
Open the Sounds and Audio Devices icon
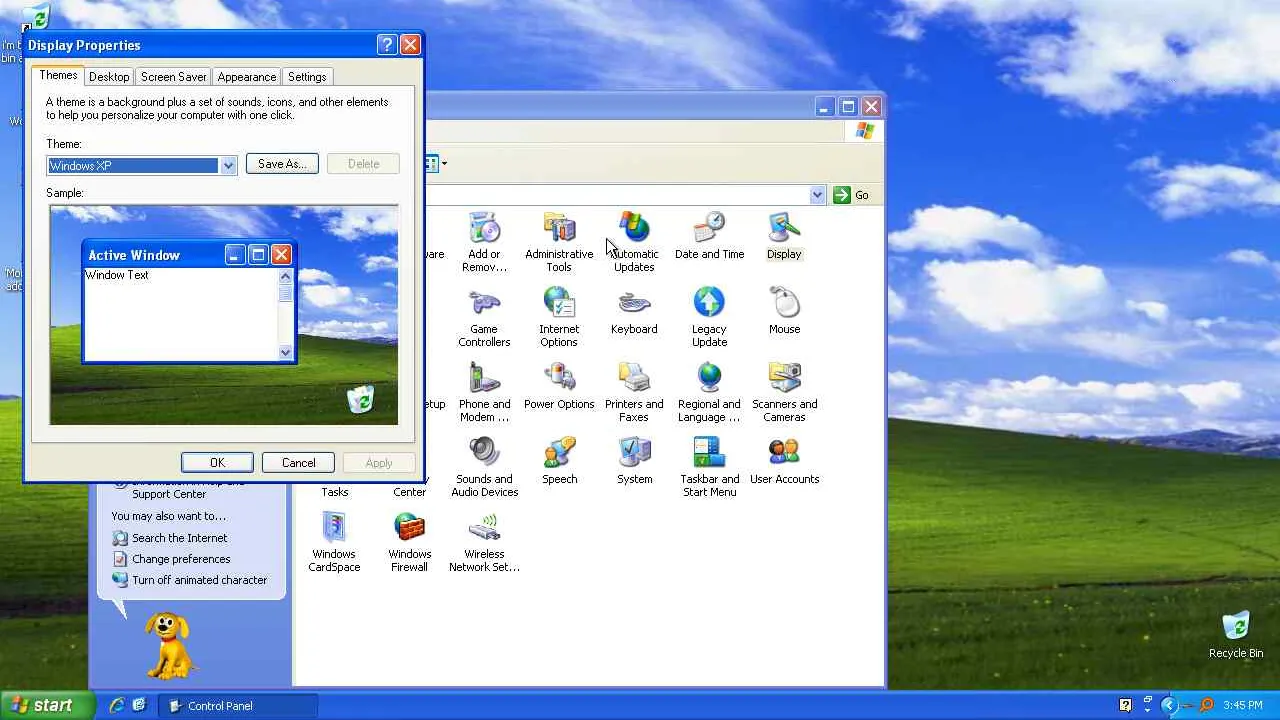coord(484,467)
